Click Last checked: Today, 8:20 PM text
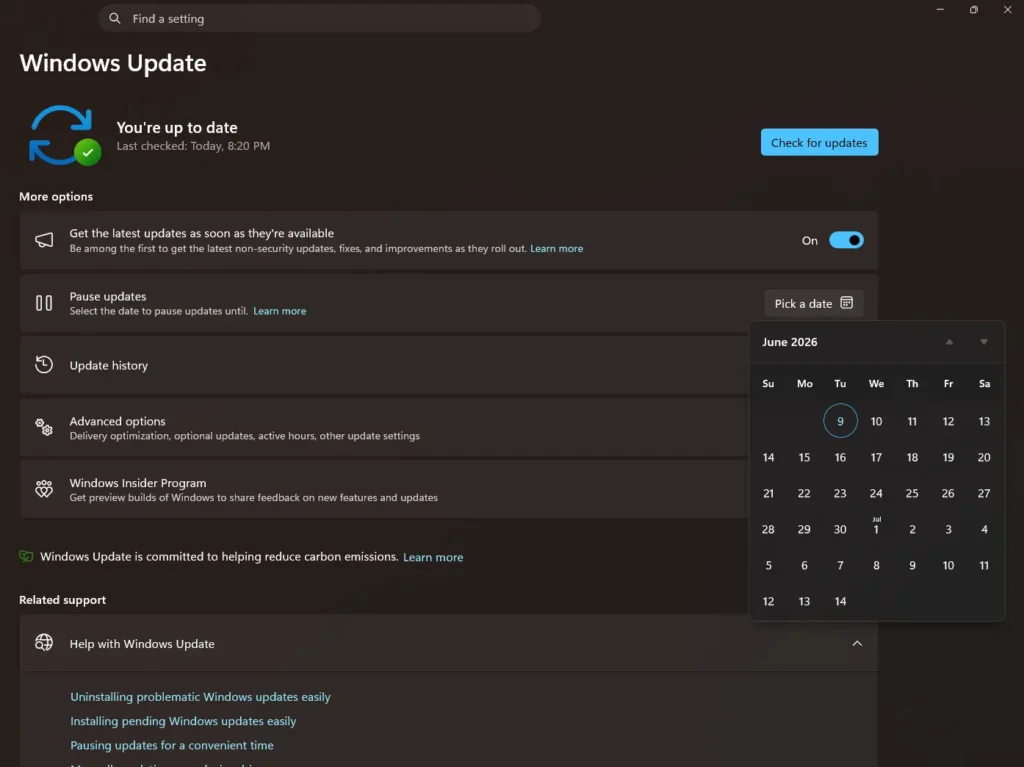Image resolution: width=1024 pixels, height=767 pixels. [x=193, y=146]
